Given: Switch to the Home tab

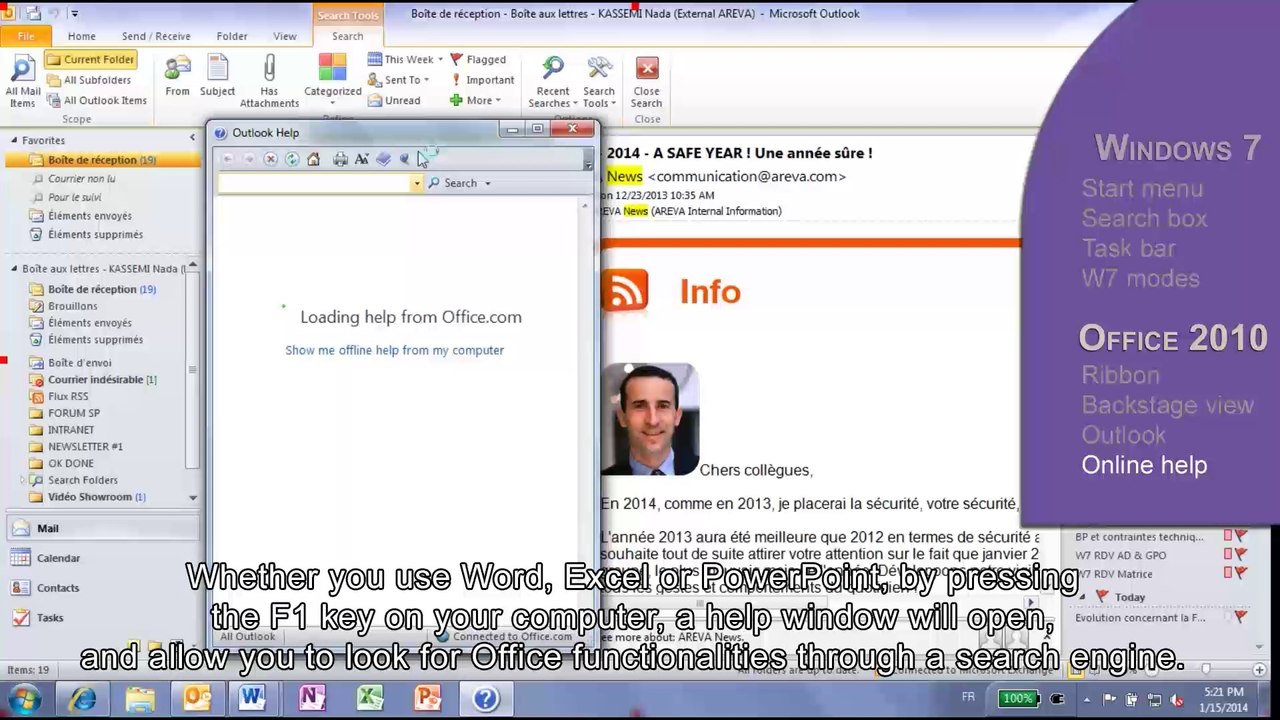Looking at the screenshot, I should tap(82, 36).
